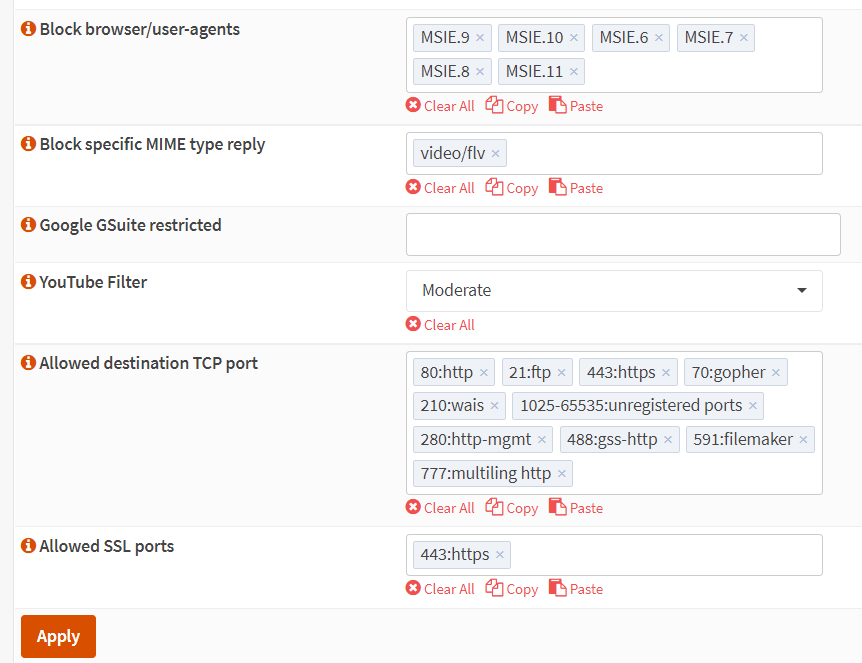Clear All blocked browser user-agents
This screenshot has width=862, height=663.
440,106
